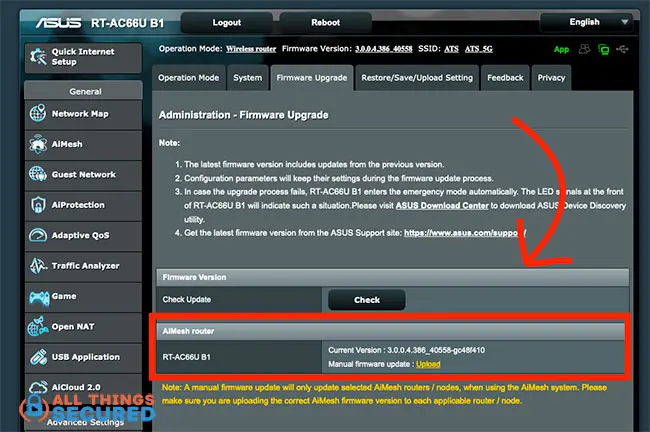Screen dimensions: 650x432
Task: Select the Adaptive QoS menu label
Action: (x=80, y=235)
